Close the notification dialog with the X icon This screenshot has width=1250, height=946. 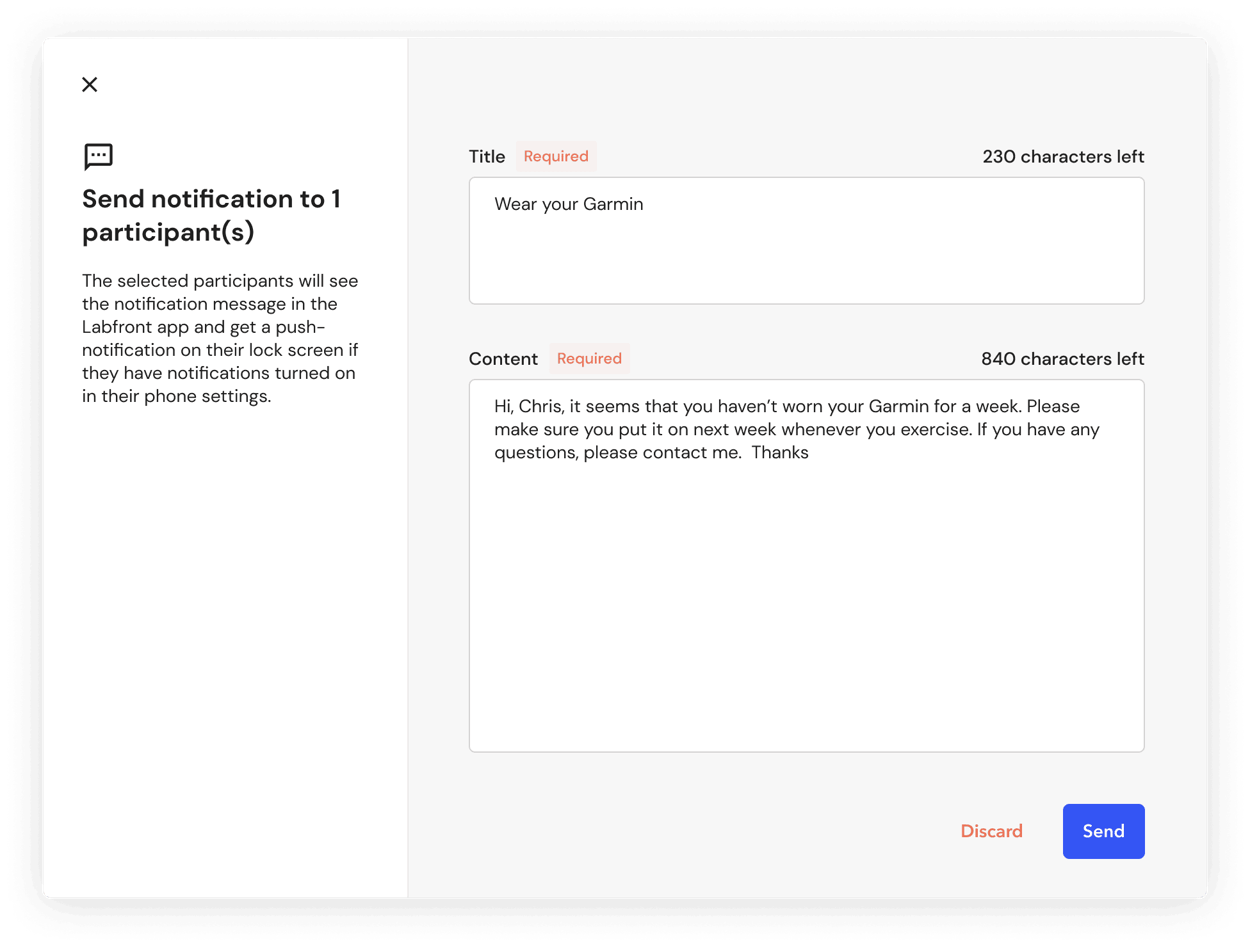(90, 85)
